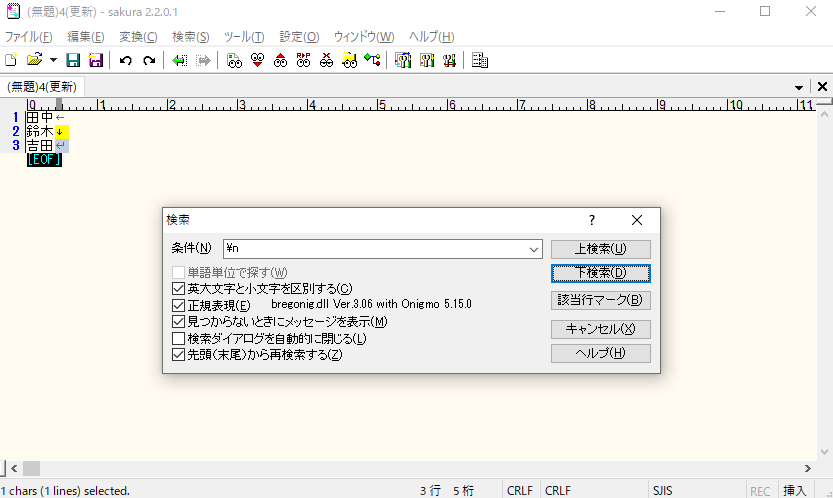Uncheck the 正規表現 checkbox

pos(179,305)
